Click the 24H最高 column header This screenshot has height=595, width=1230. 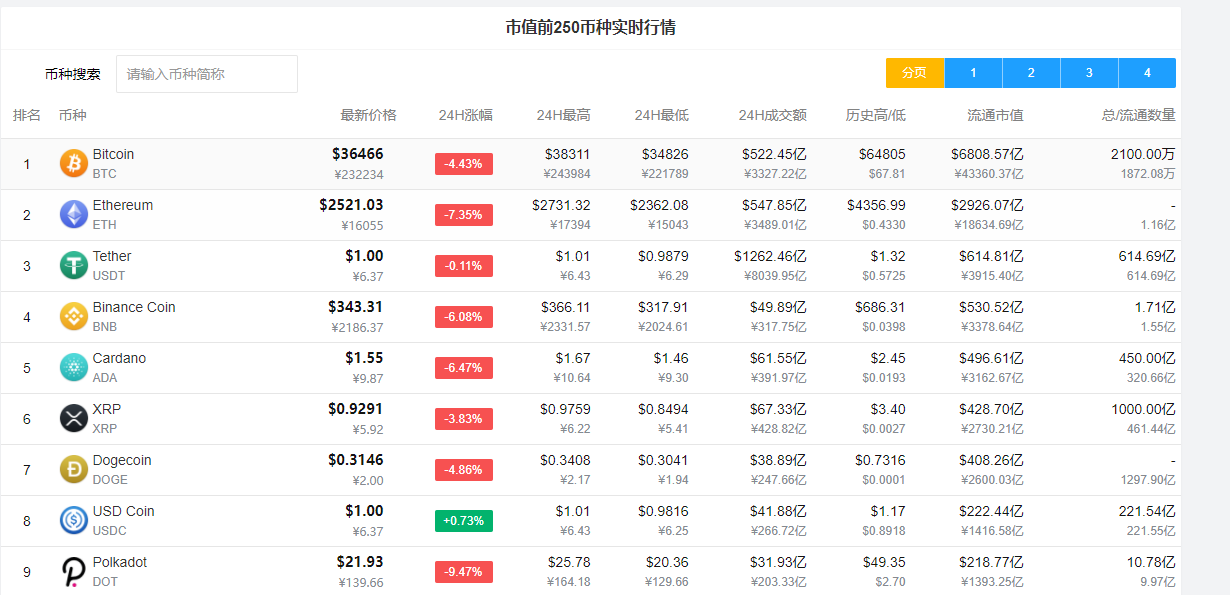[563, 115]
